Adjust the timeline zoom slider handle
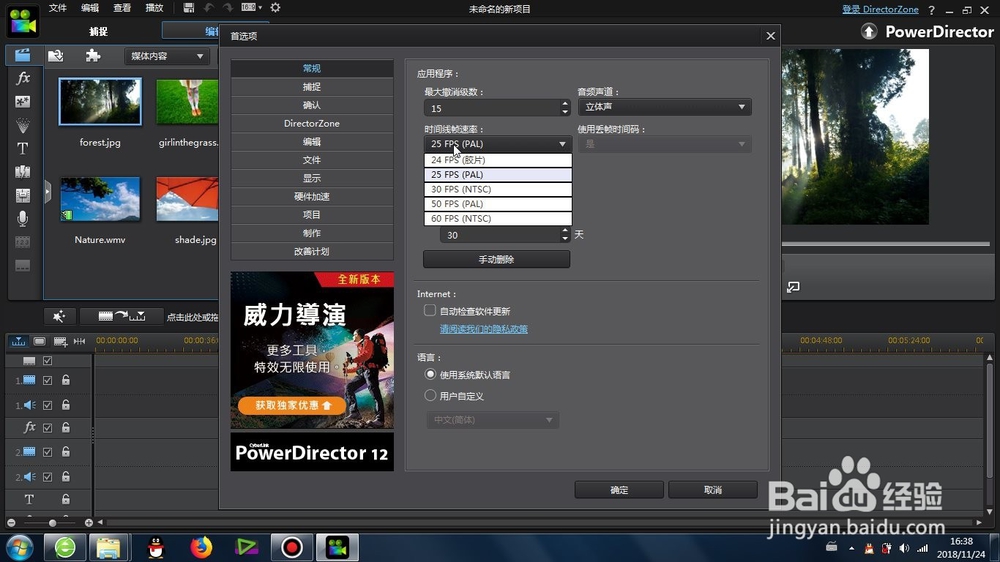This screenshot has height=562, width=1000. pos(52,523)
